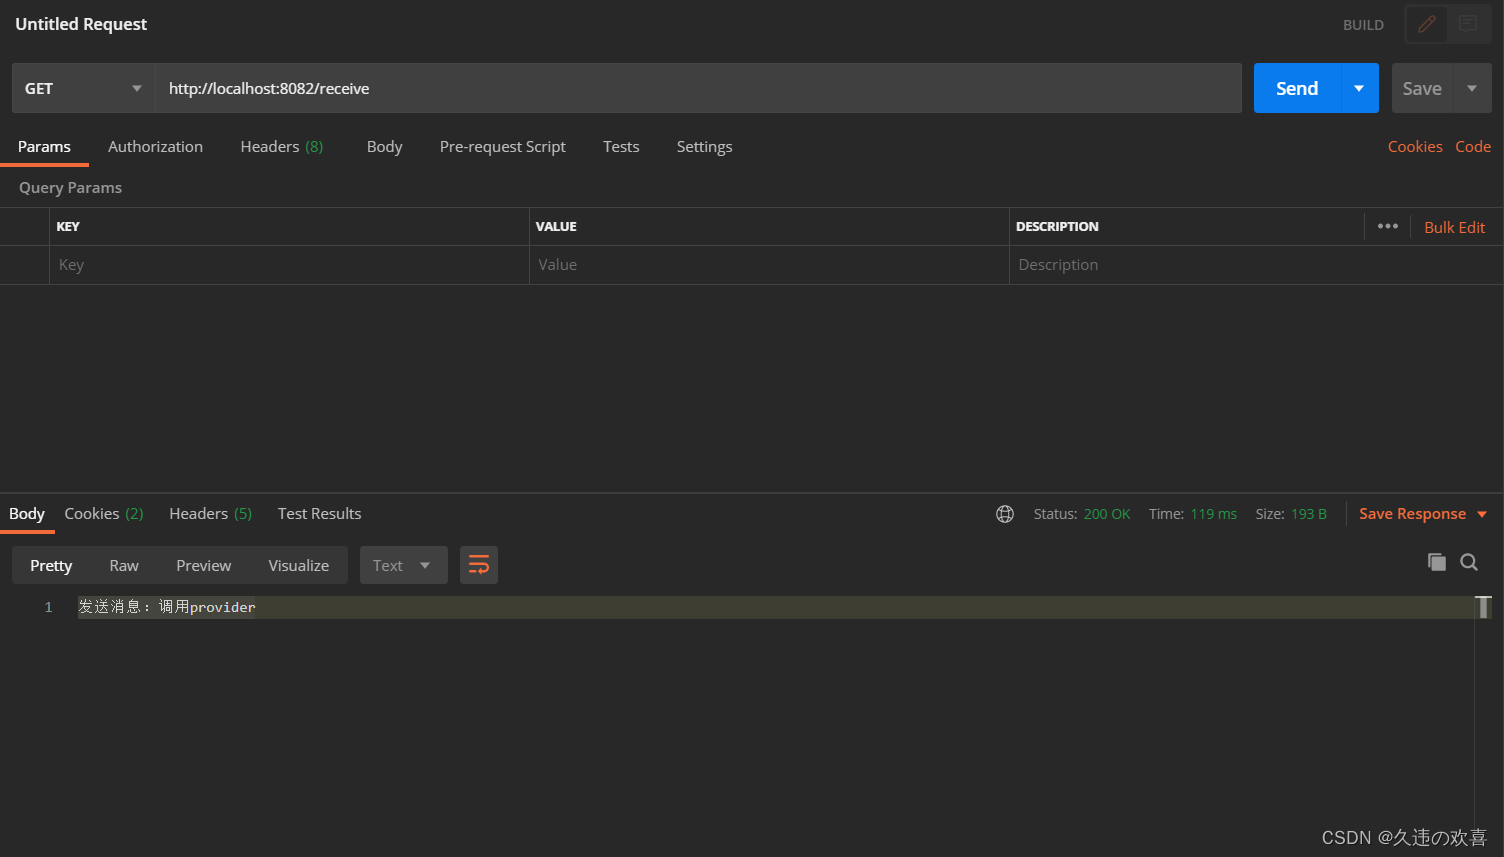Open the comments icon beside the pencil

(1468, 24)
